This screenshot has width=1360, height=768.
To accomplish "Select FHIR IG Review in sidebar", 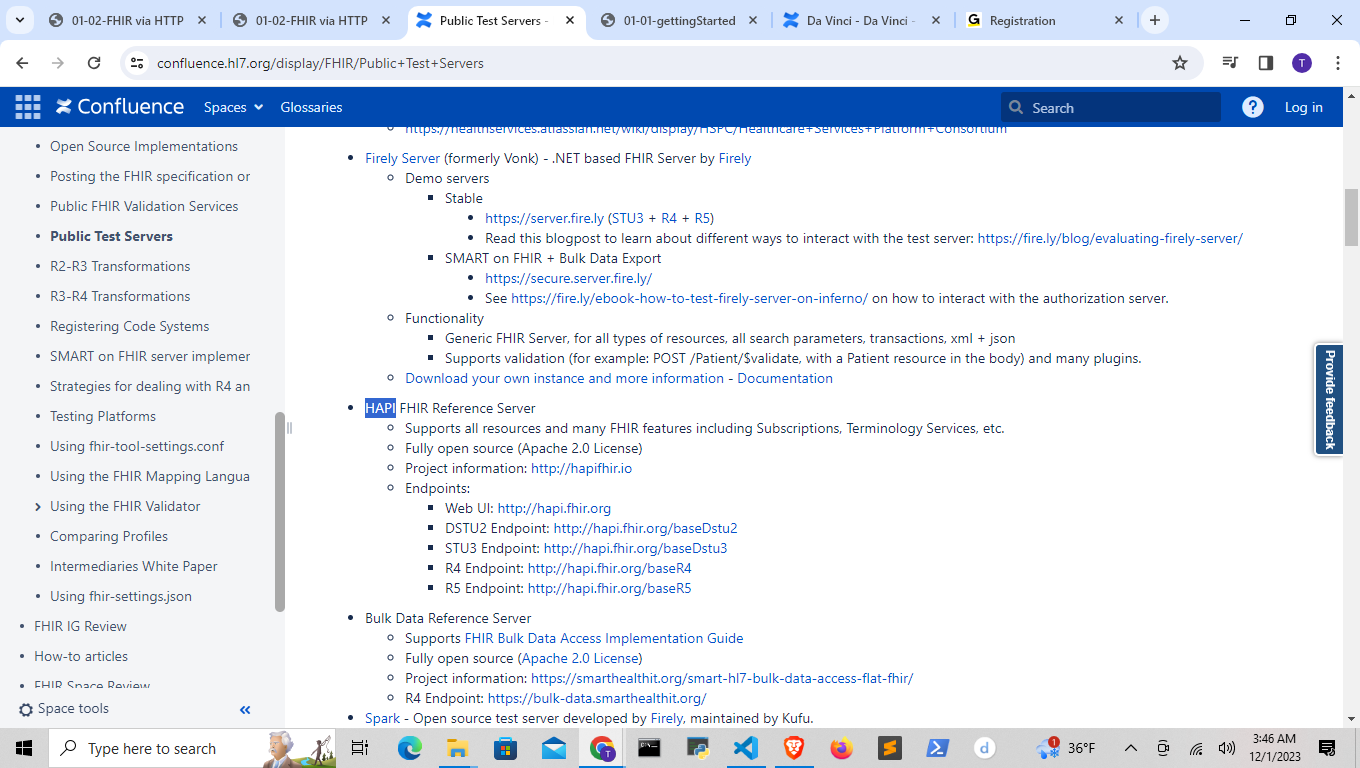I will 80,626.
